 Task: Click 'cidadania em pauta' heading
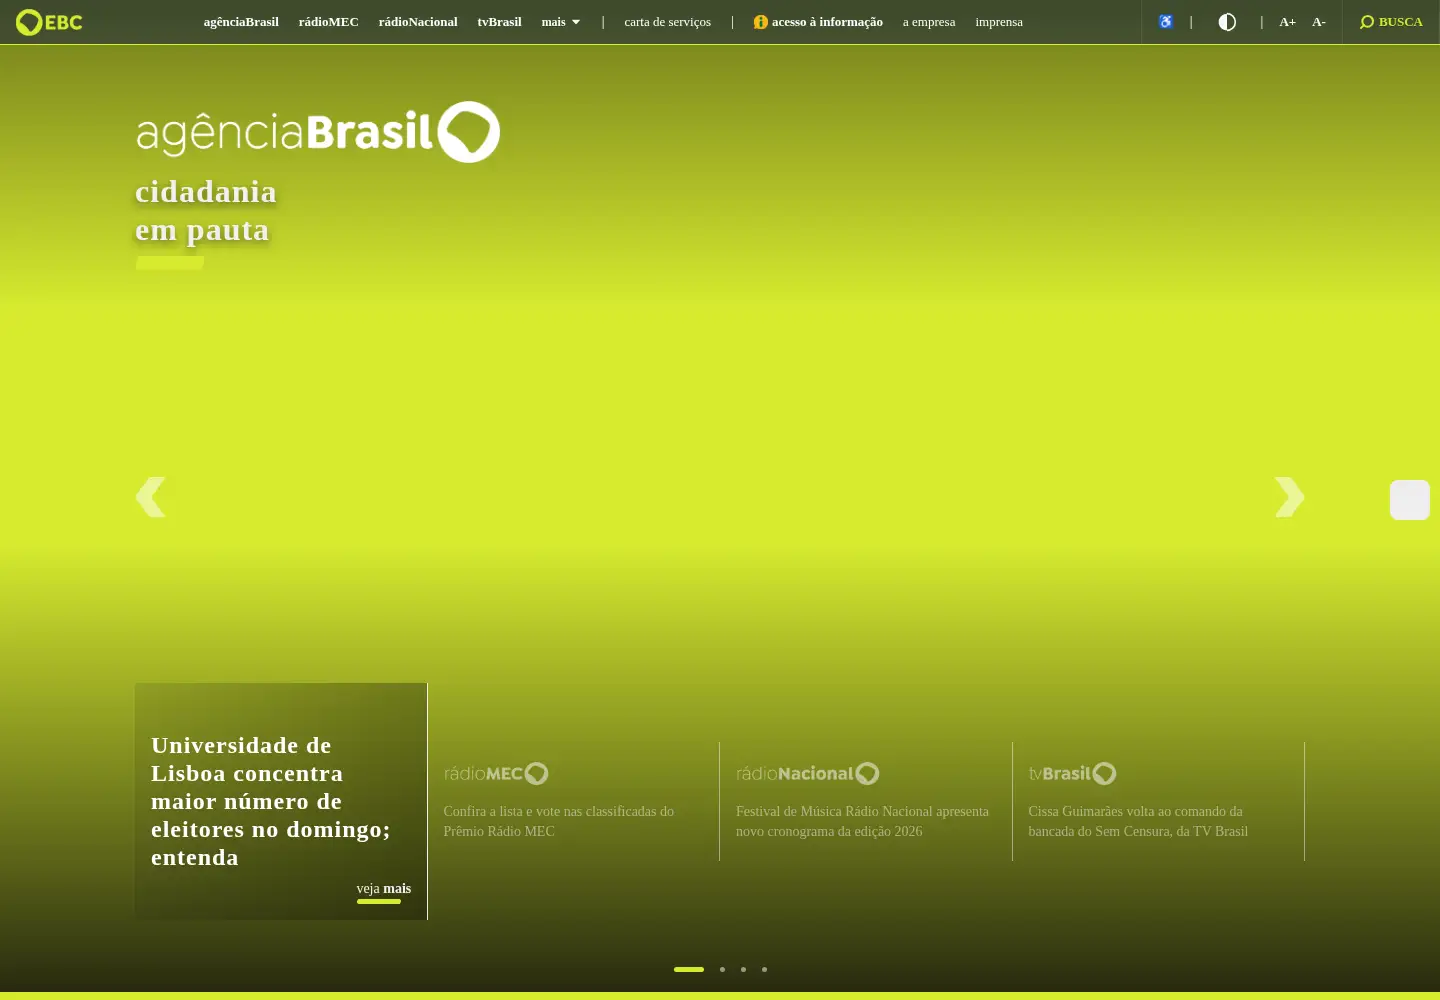click(x=206, y=211)
